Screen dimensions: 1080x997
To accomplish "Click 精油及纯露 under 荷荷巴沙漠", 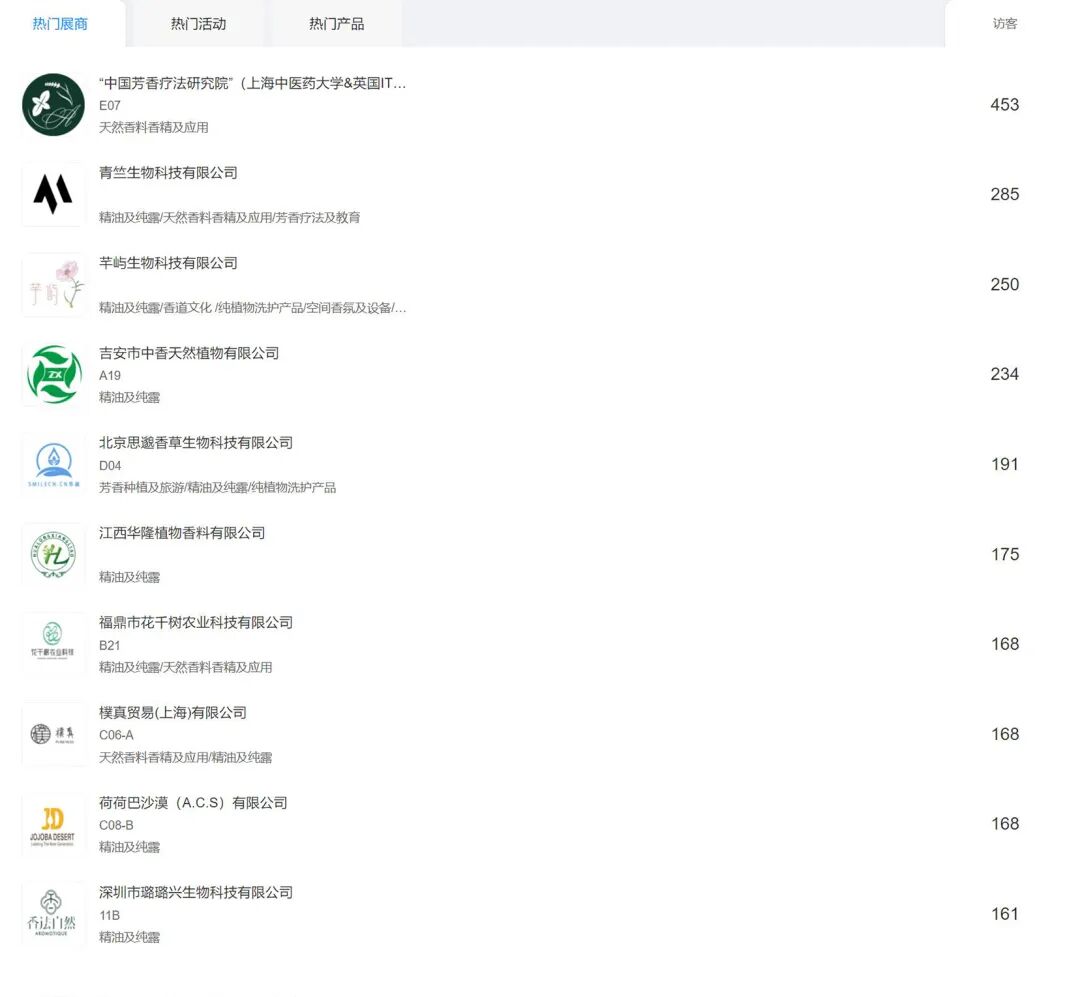I will [x=129, y=847].
